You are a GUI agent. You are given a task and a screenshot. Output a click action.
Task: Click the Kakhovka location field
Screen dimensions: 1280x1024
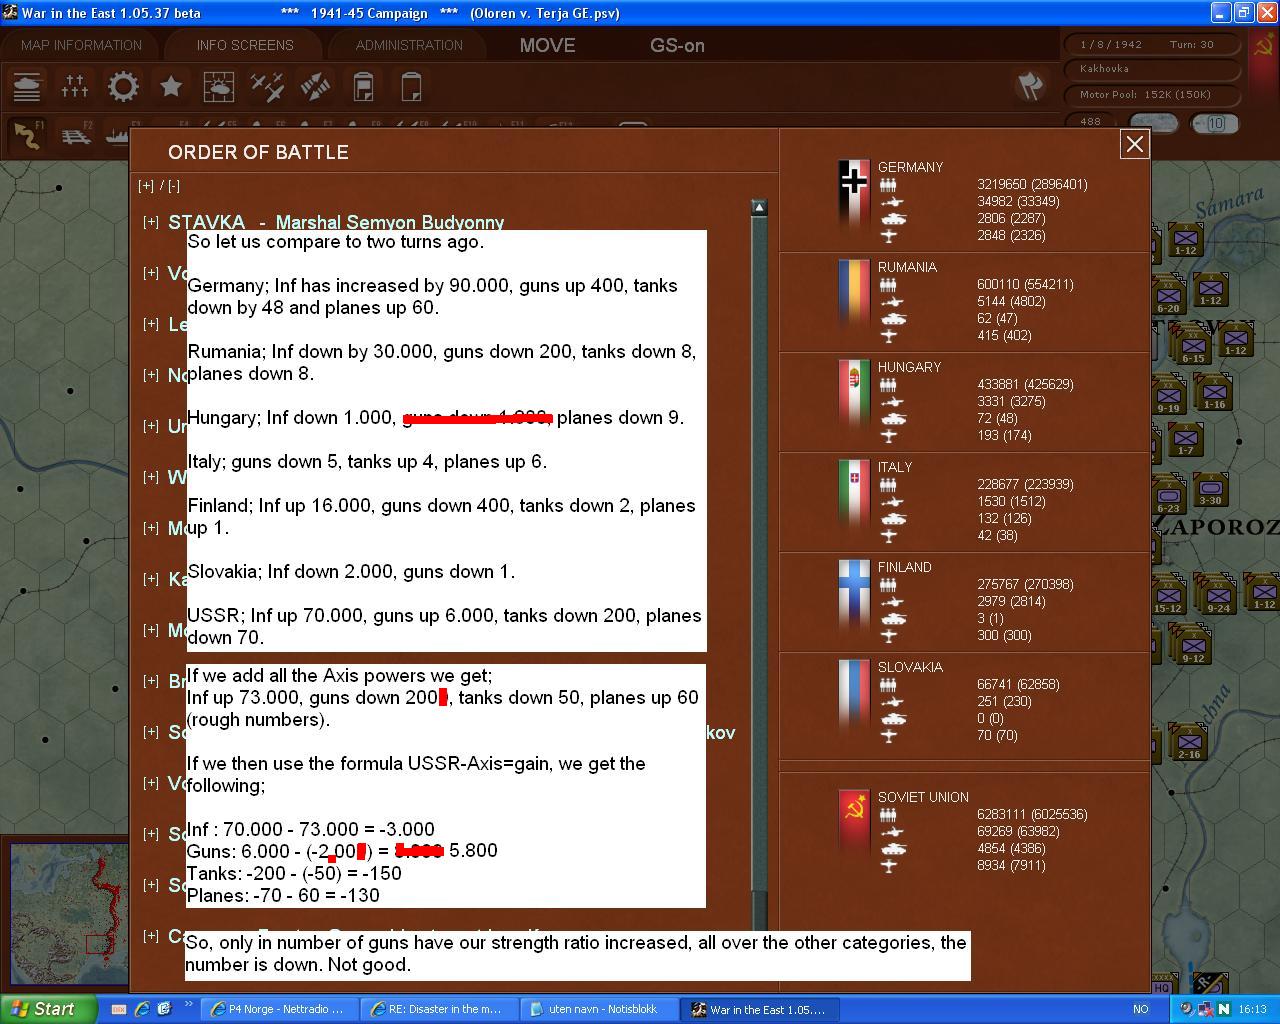point(1151,69)
